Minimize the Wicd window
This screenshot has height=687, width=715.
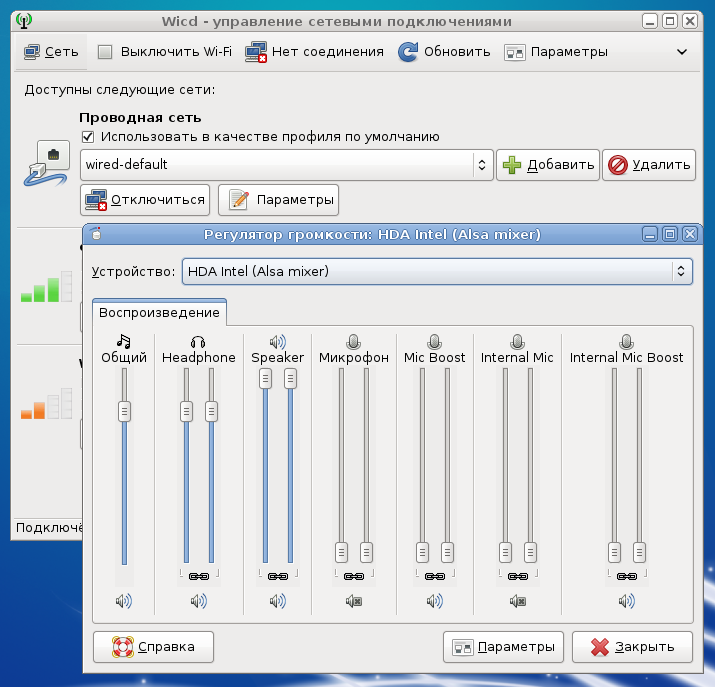tap(650, 21)
